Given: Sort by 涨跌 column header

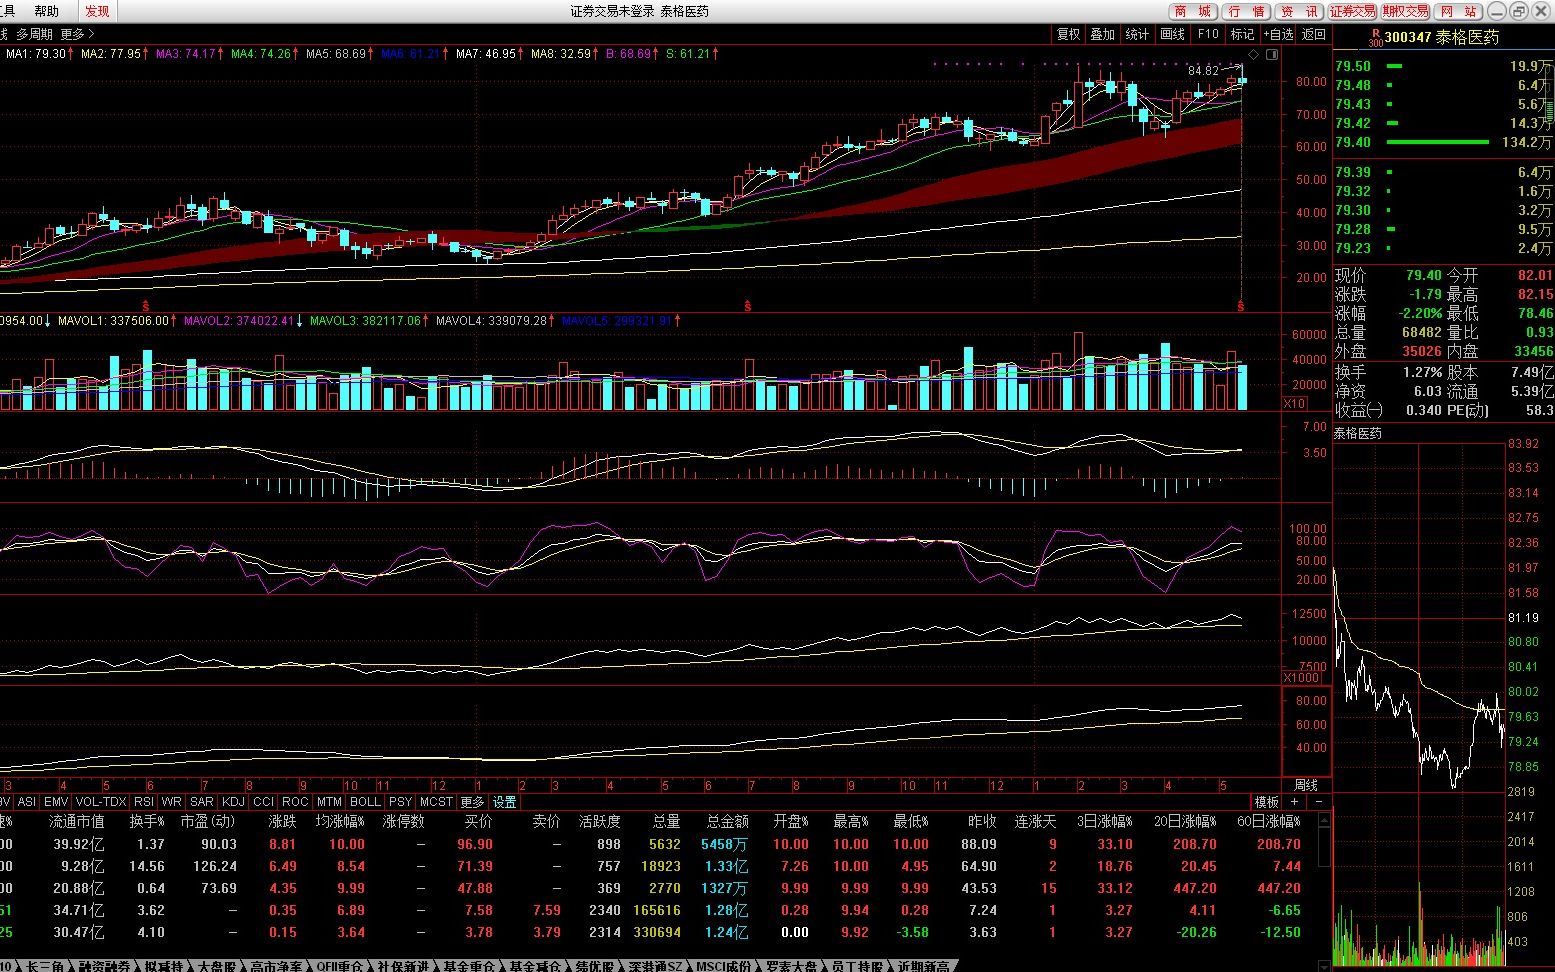Looking at the screenshot, I should [283, 821].
